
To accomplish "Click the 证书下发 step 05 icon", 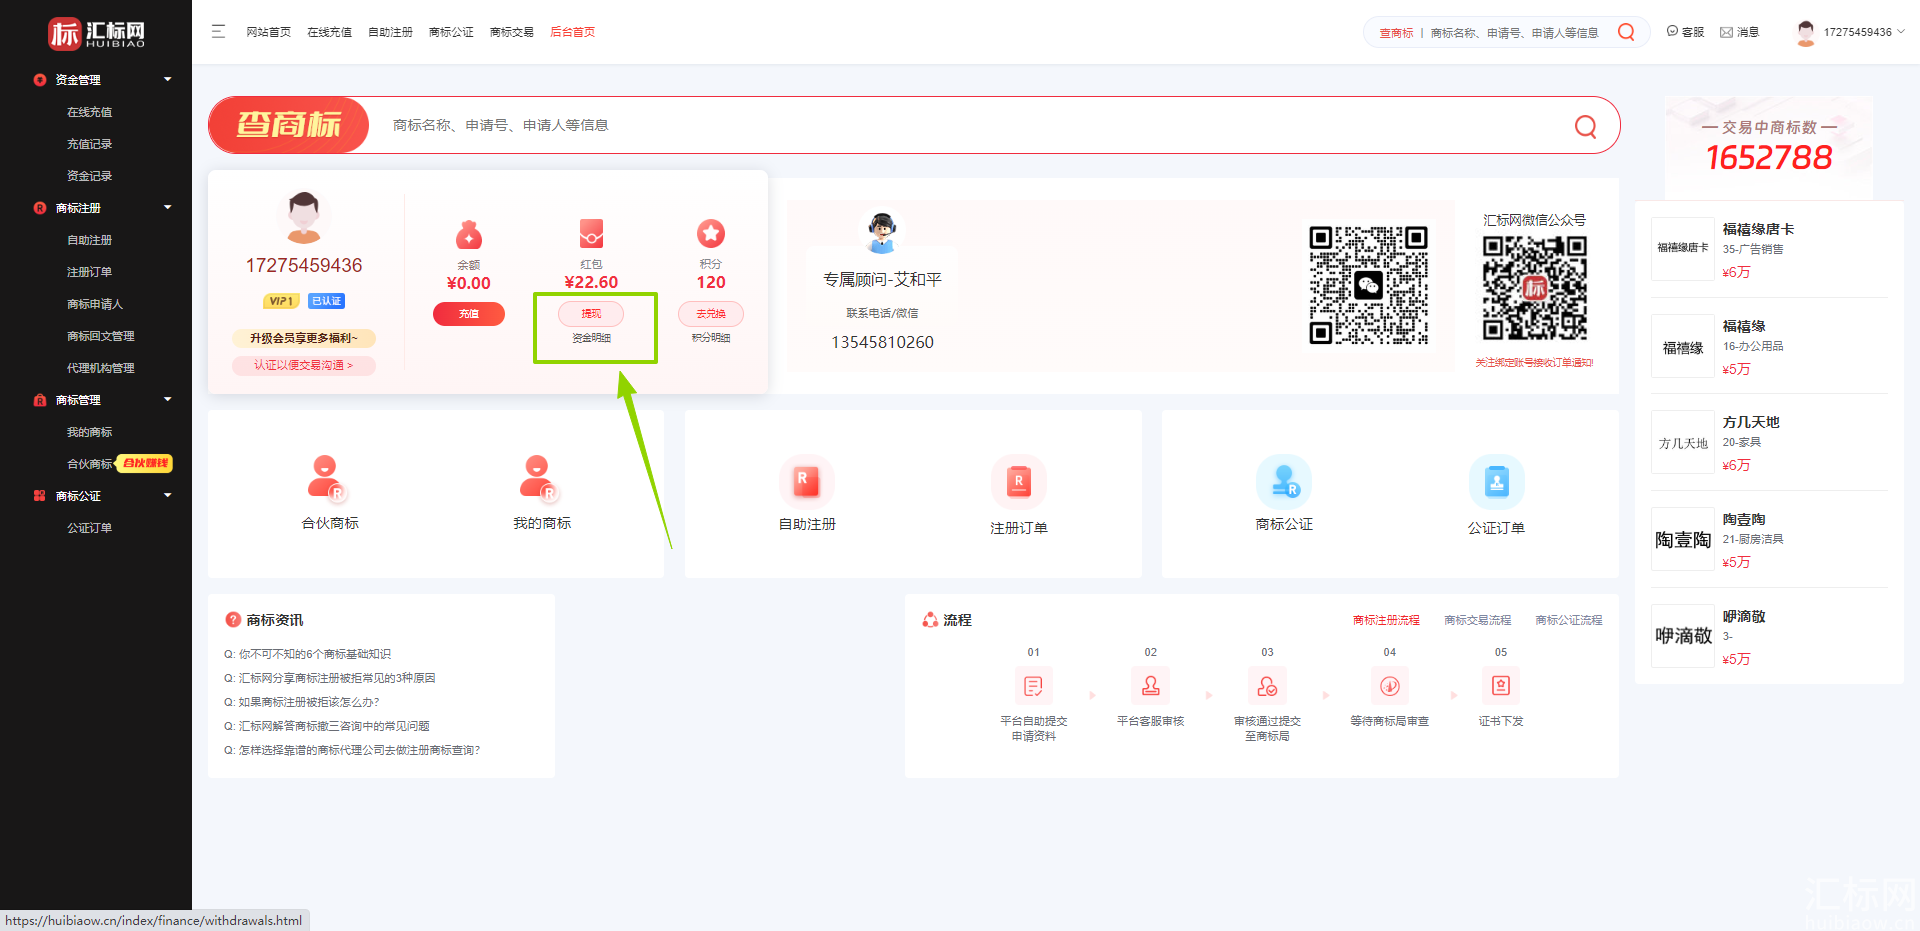I will [1500, 686].
